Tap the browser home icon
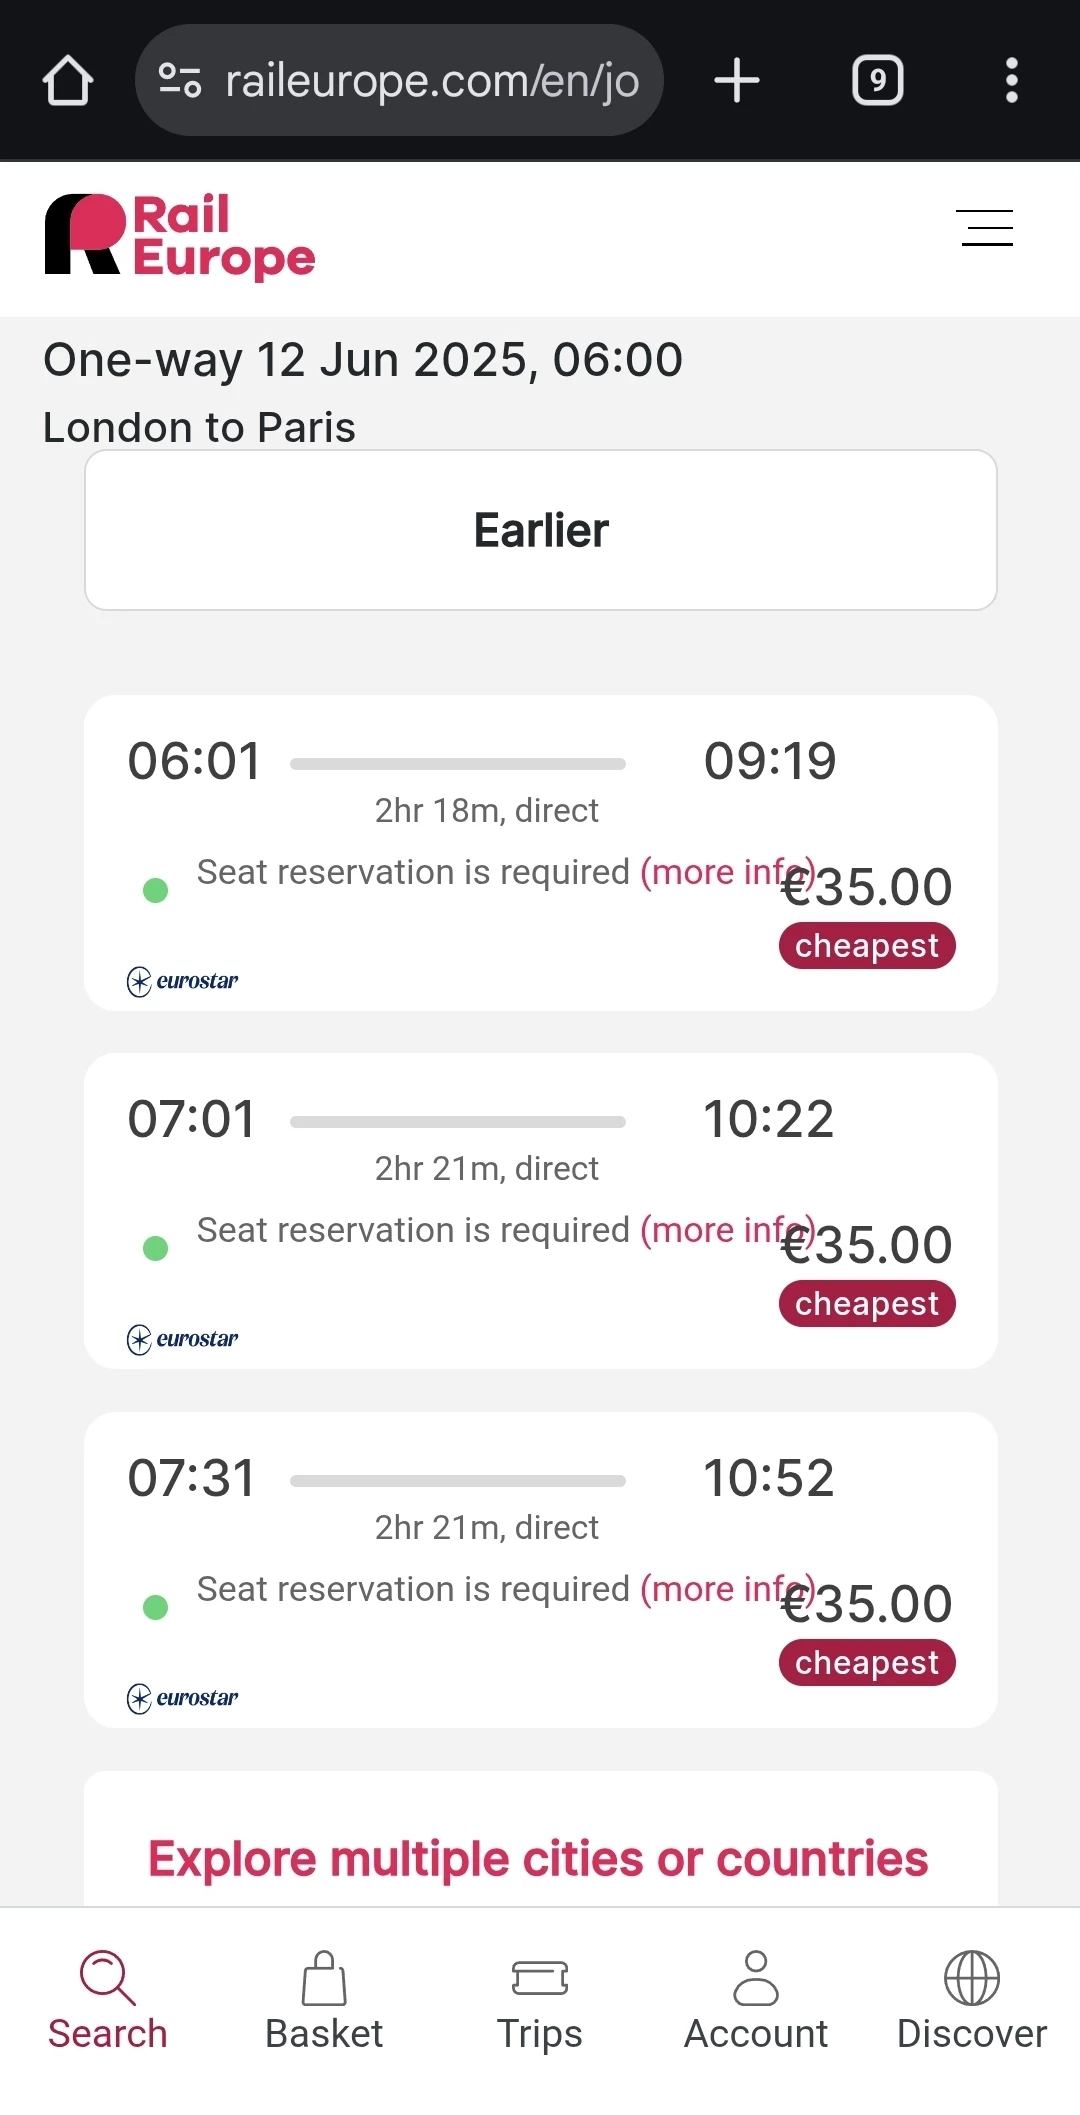This screenshot has width=1080, height=2115. 68,81
